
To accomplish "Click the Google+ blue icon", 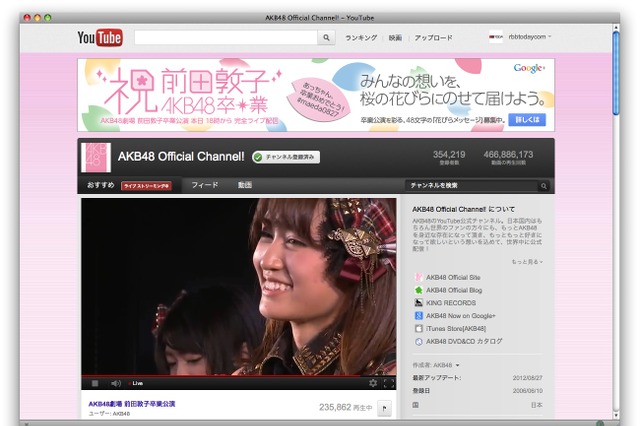I will [418, 316].
